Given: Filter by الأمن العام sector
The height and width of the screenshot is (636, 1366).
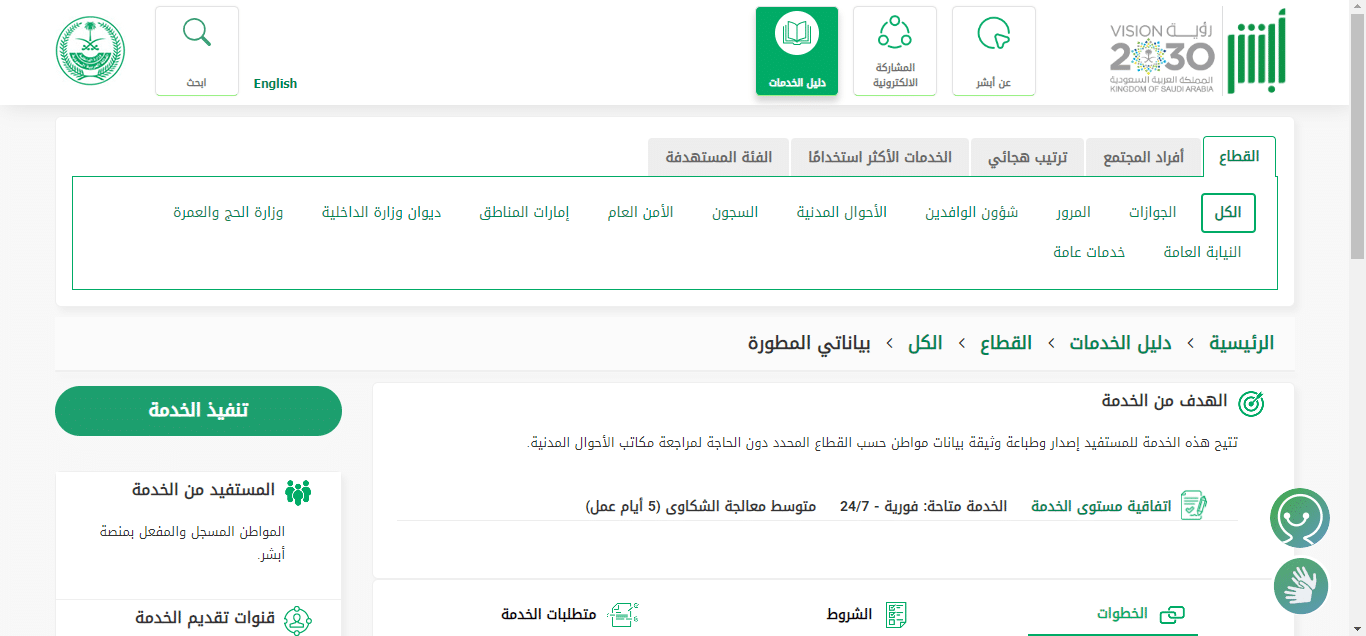Looking at the screenshot, I should coord(640,213).
